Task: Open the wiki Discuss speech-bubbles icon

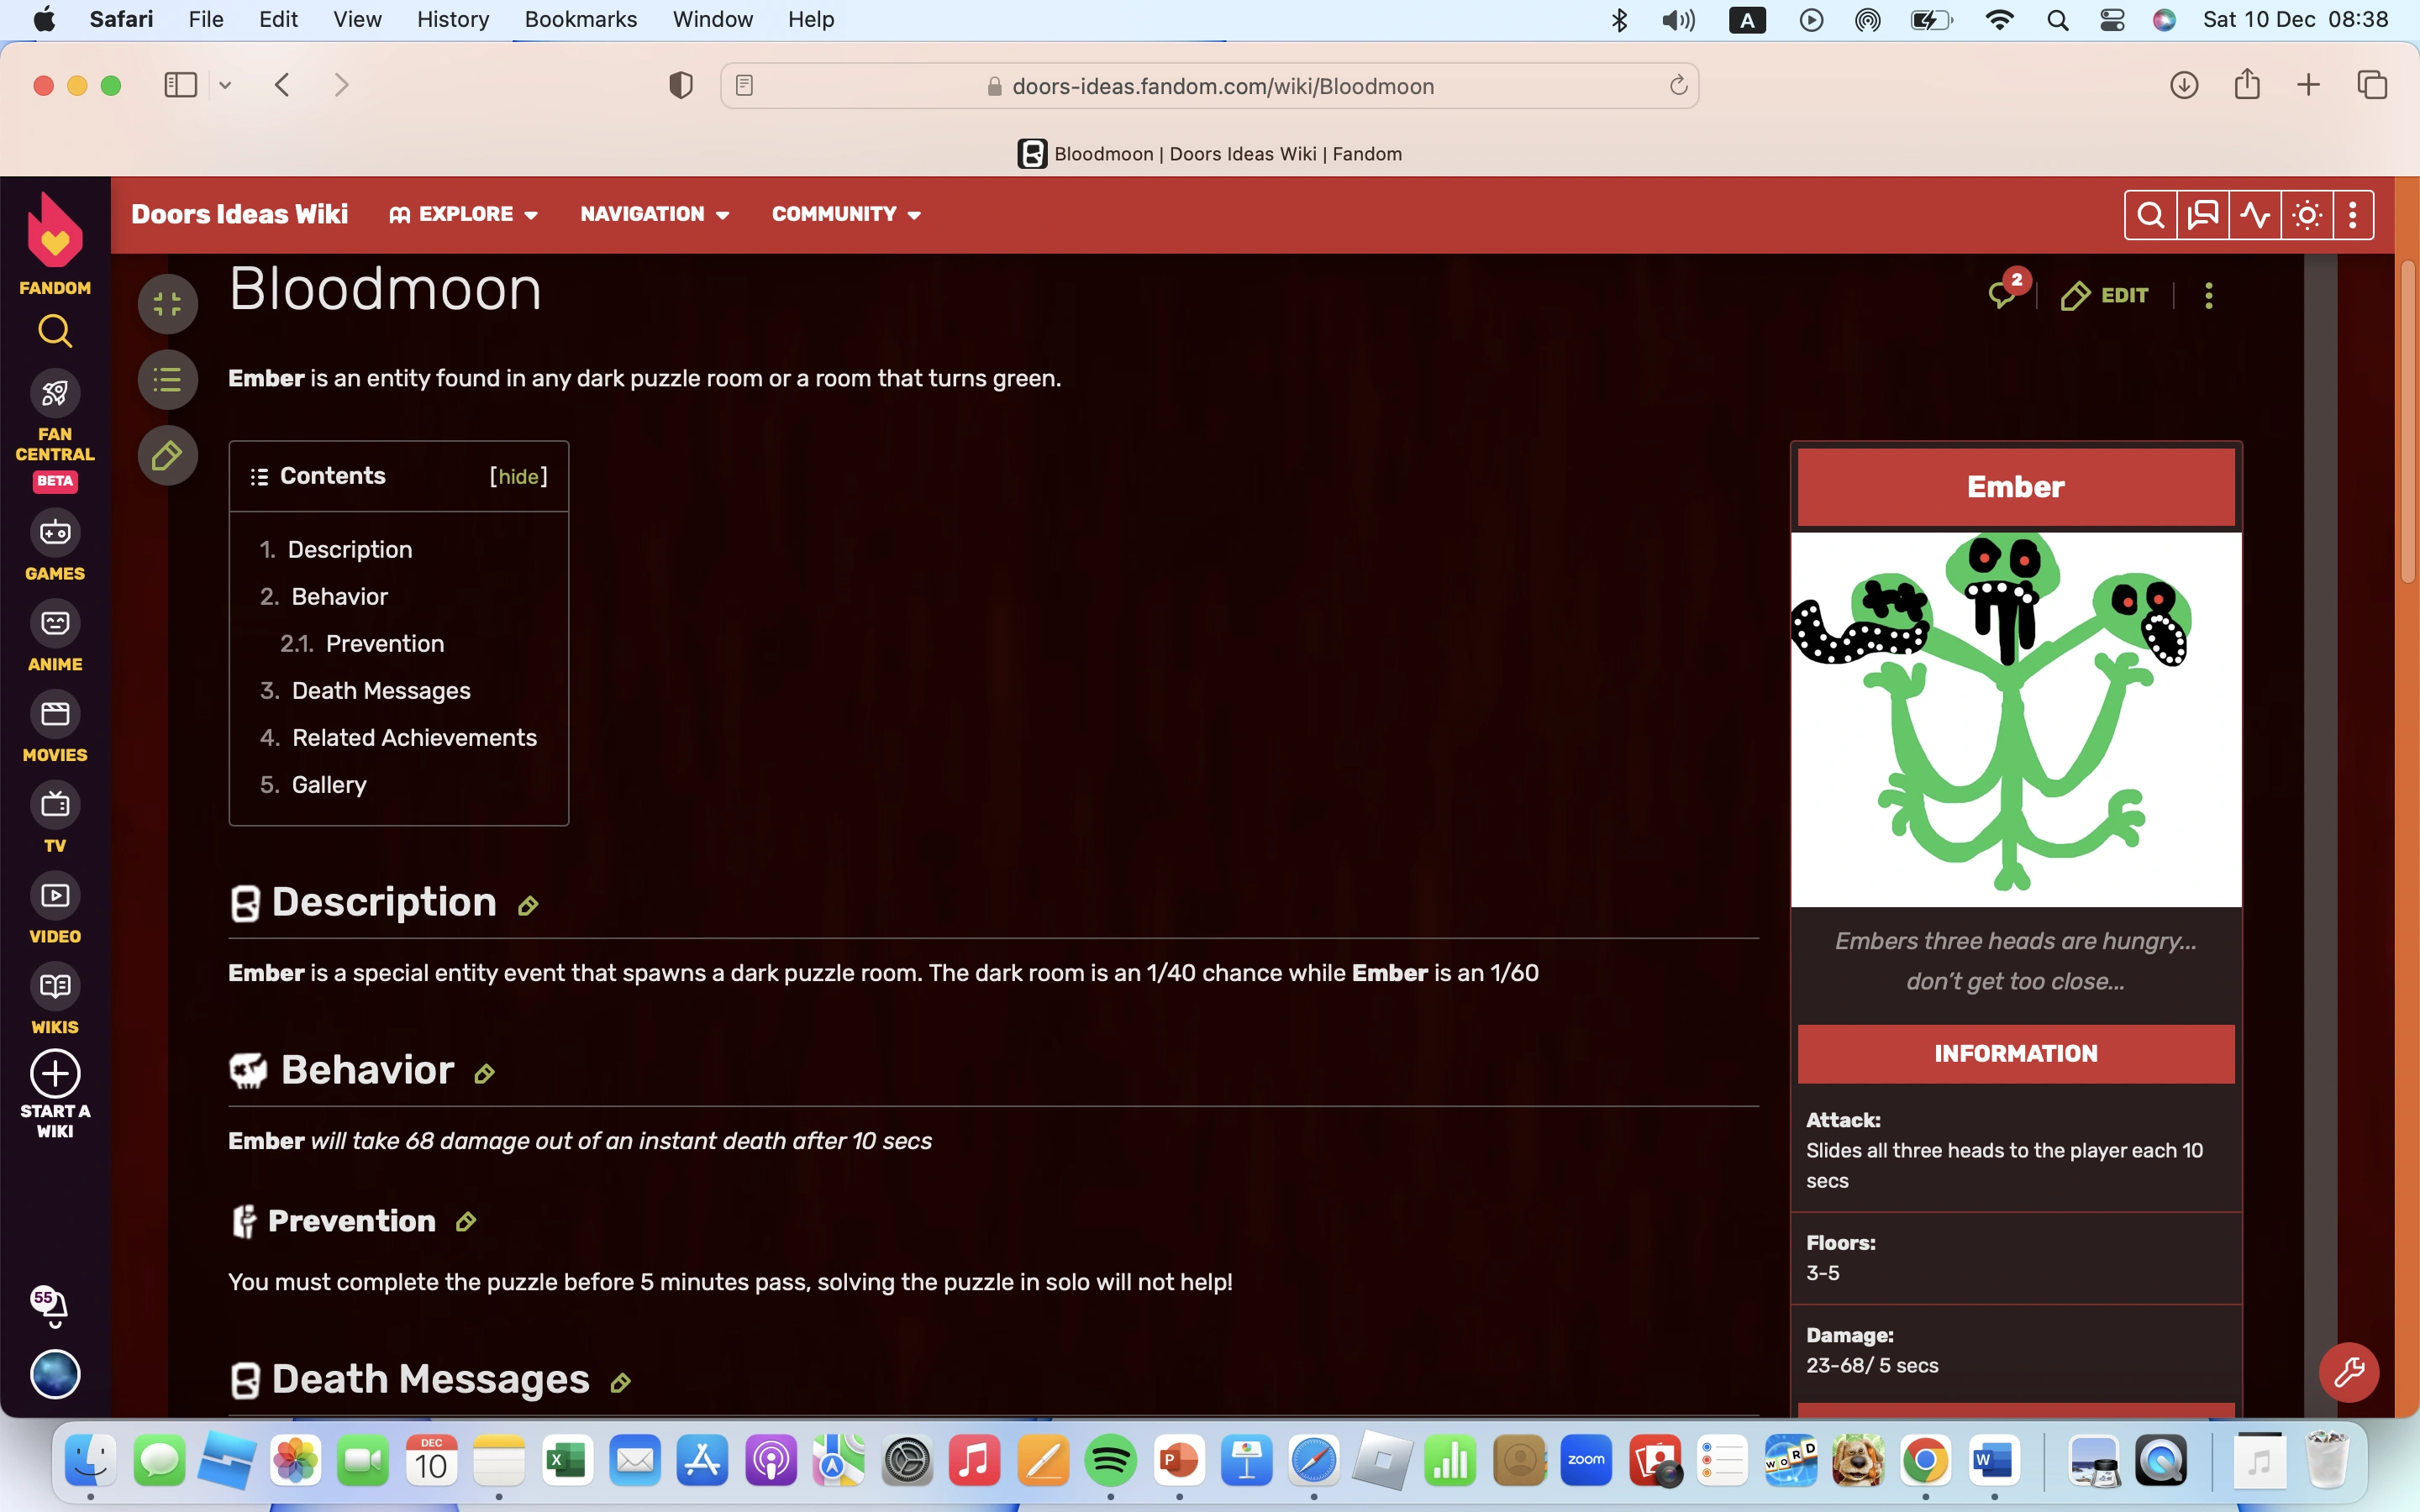Action: [x=2203, y=215]
